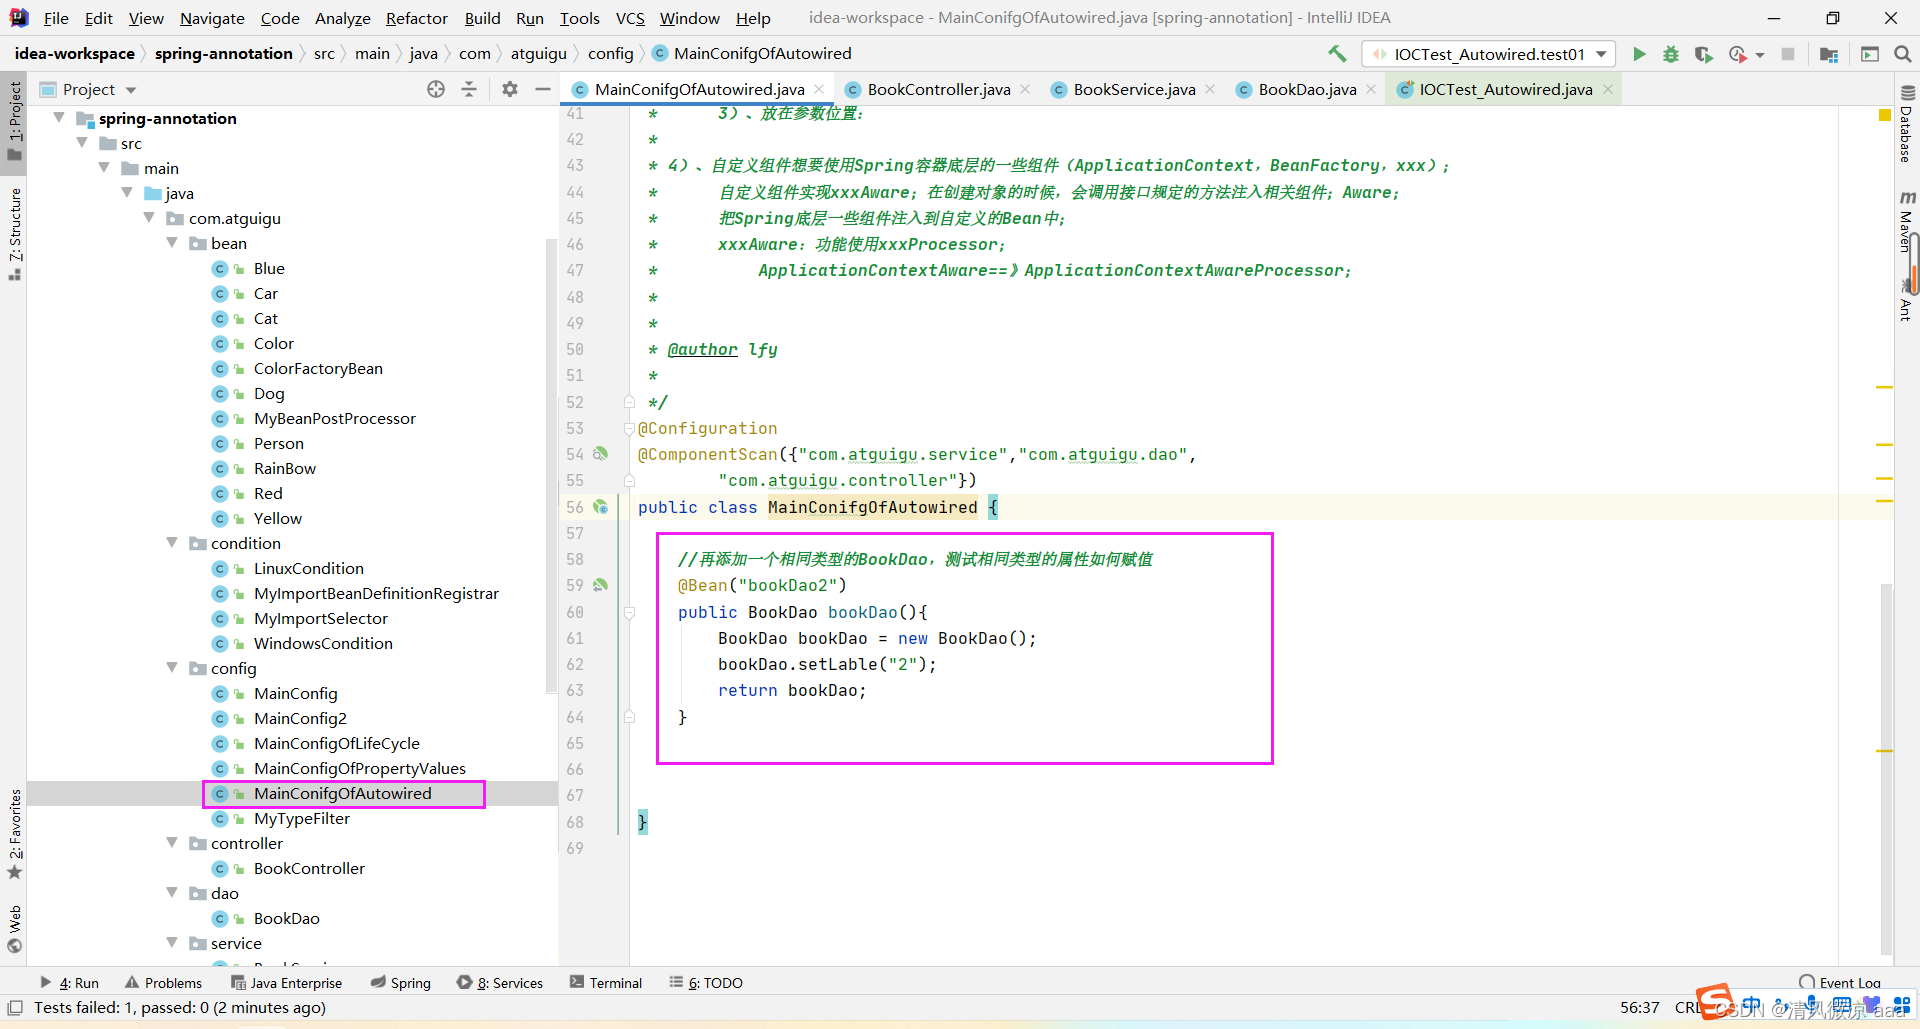
Task: Click gutter bean icon on line 59
Action: [x=600, y=585]
